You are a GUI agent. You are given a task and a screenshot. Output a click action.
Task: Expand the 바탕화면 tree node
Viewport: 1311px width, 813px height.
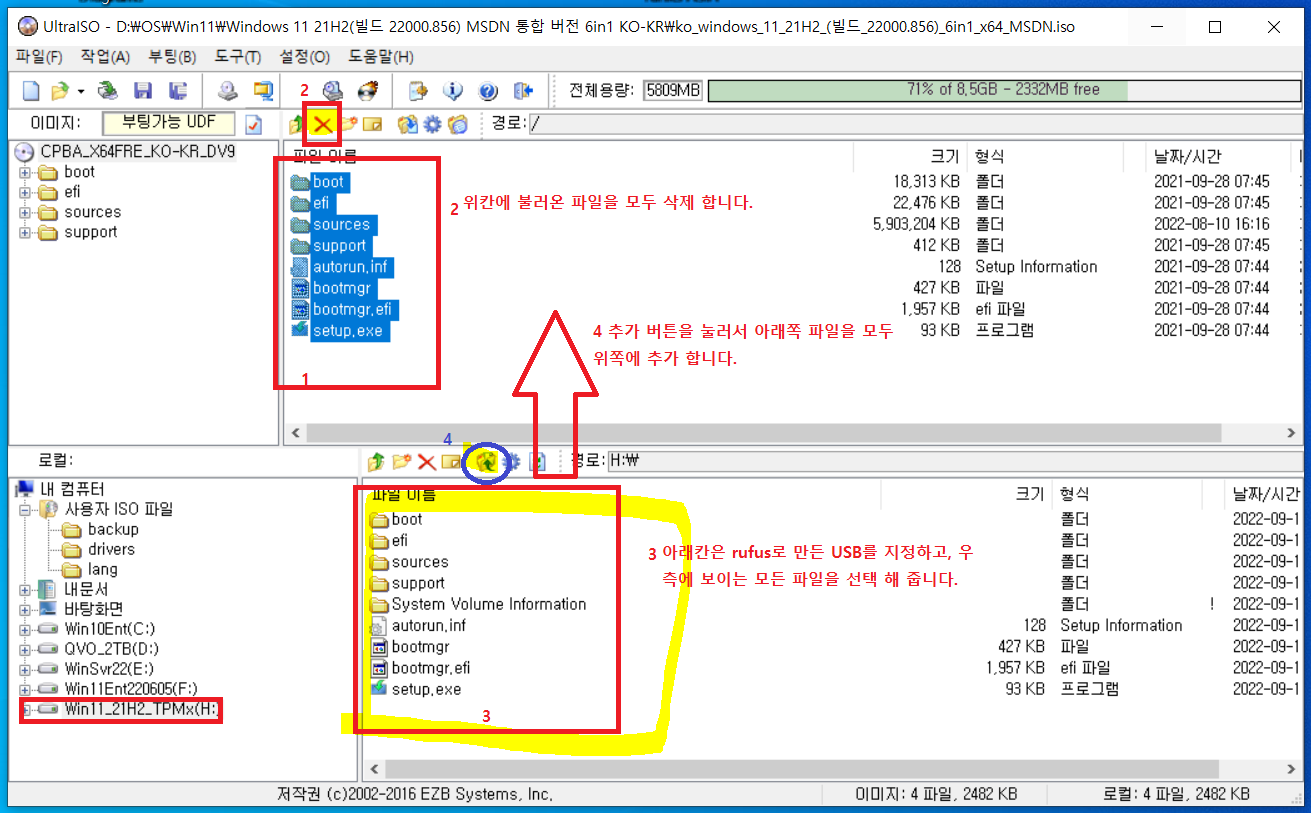point(24,609)
